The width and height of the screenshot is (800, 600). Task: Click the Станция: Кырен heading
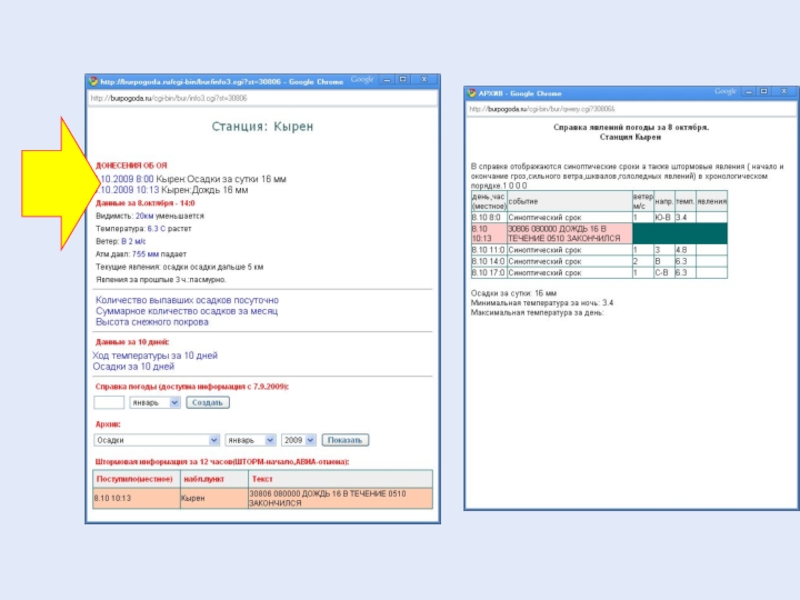coord(263,127)
